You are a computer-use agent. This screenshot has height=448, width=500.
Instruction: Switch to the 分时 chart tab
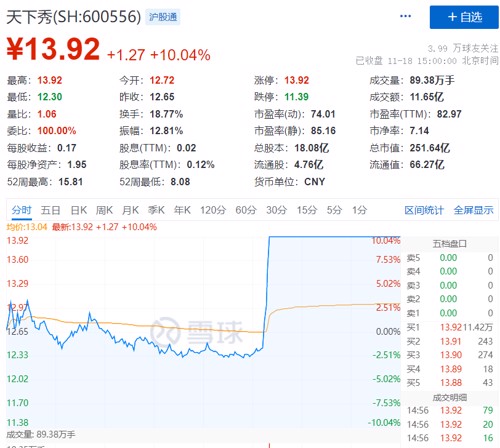pos(22,210)
